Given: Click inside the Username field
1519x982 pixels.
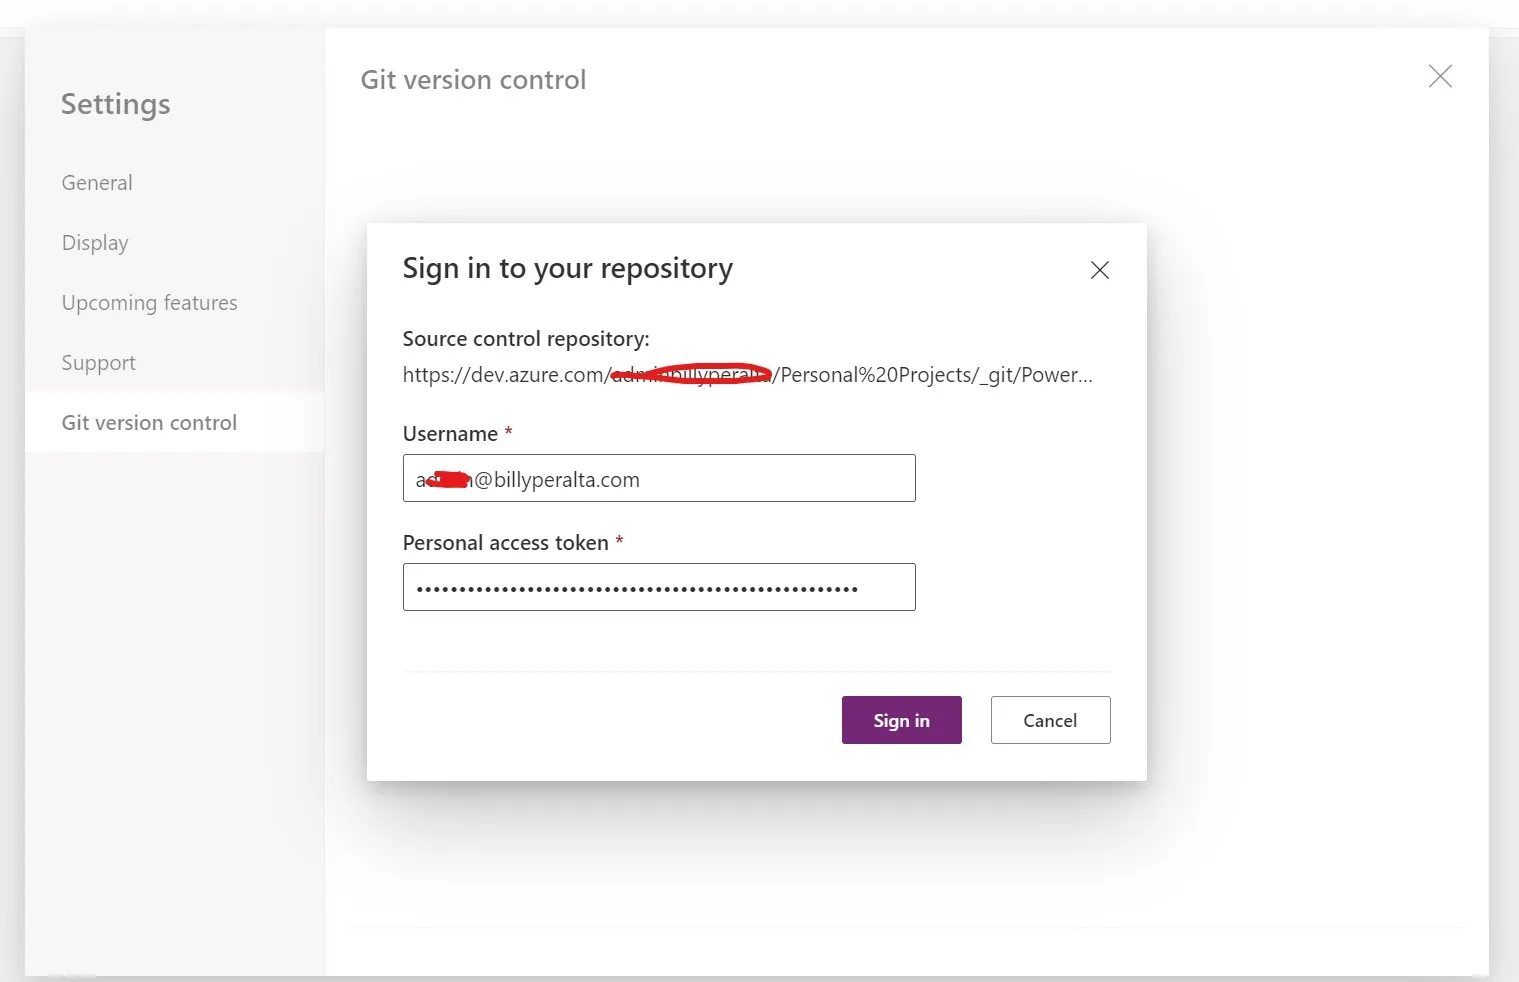Looking at the screenshot, I should tap(658, 478).
